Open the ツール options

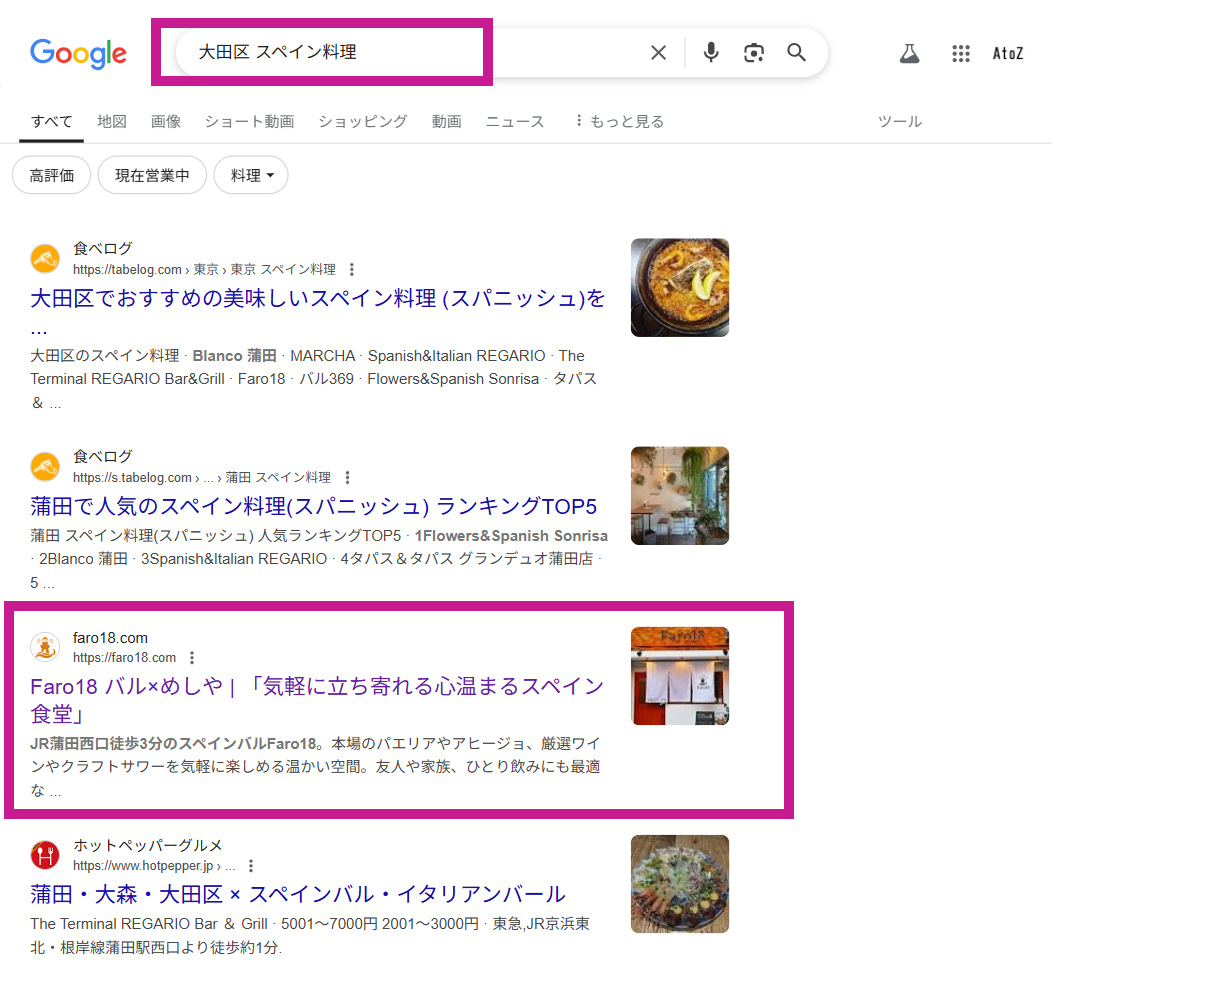pos(899,121)
